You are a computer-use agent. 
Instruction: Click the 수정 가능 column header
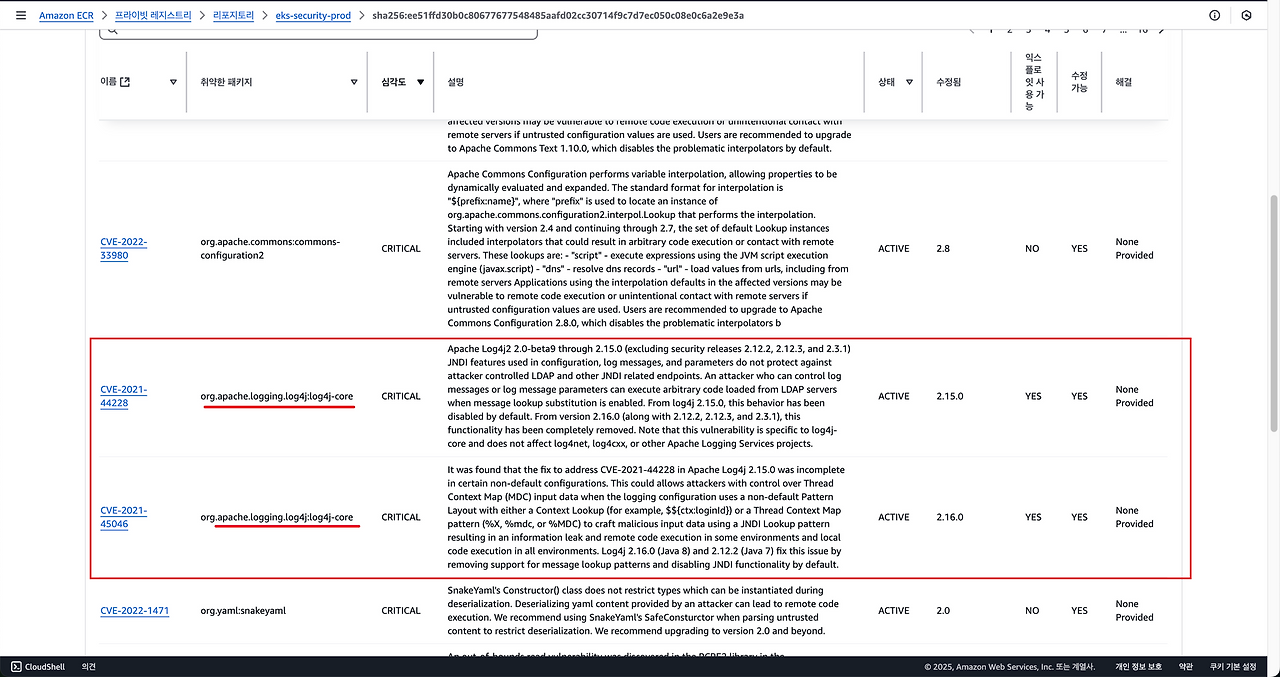click(1080, 82)
